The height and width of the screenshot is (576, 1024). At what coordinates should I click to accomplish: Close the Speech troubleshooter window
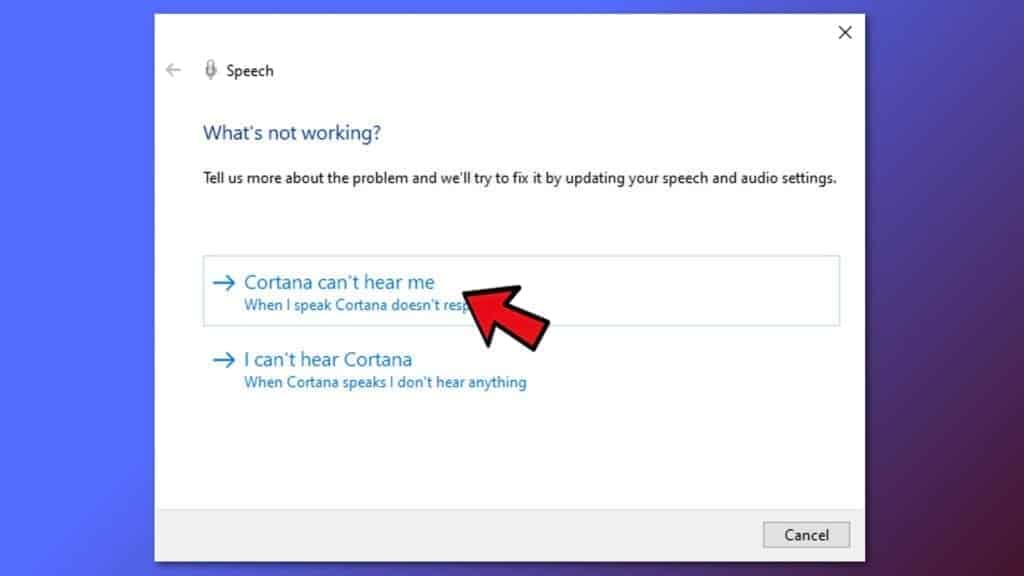844,33
